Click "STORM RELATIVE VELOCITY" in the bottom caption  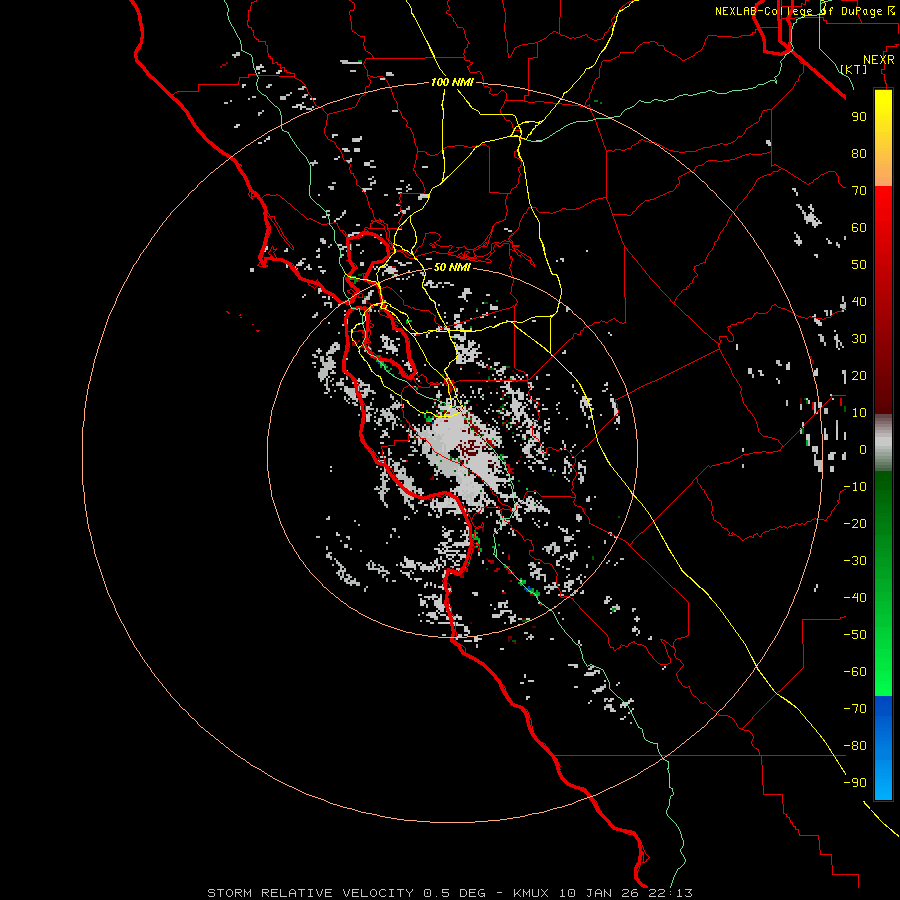310,893
